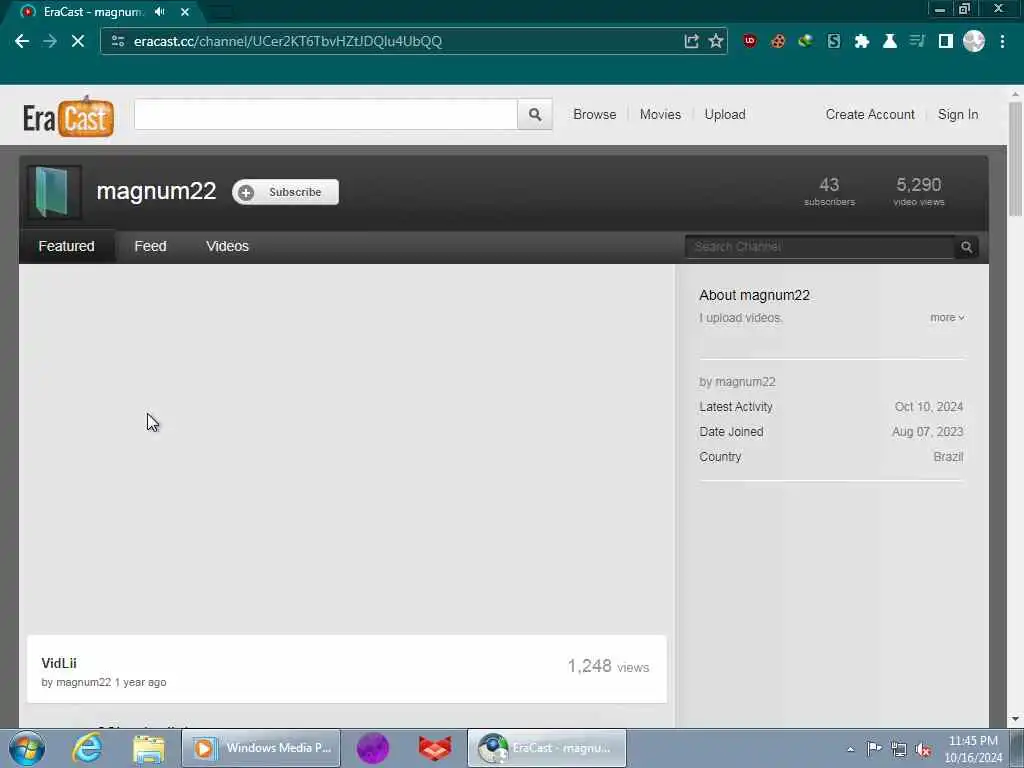The width and height of the screenshot is (1024, 768).
Task: Click the EraCast Chrome taskbar button
Action: click(547, 748)
